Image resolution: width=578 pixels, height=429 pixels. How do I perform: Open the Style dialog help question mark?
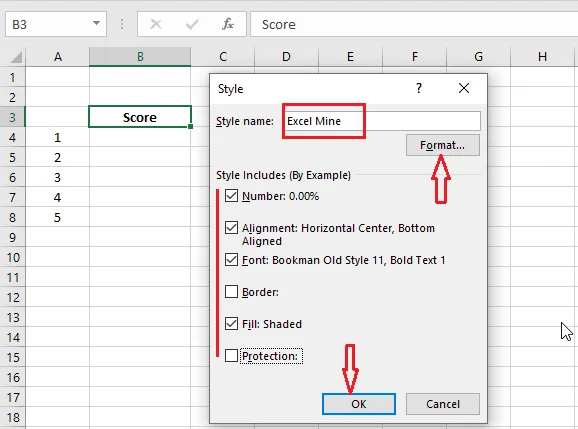tap(418, 88)
